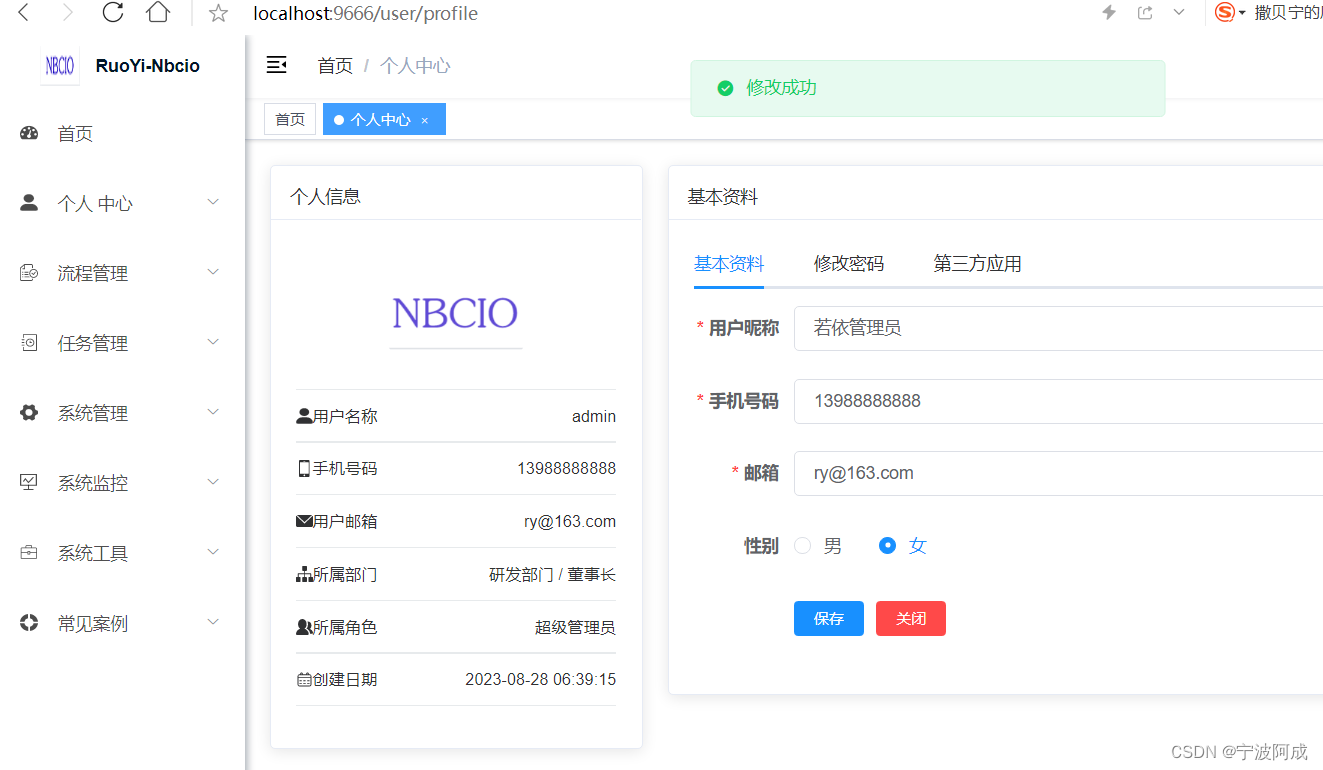Click user icon next to 用户名称
The image size is (1323, 770).
pyautogui.click(x=304, y=416)
